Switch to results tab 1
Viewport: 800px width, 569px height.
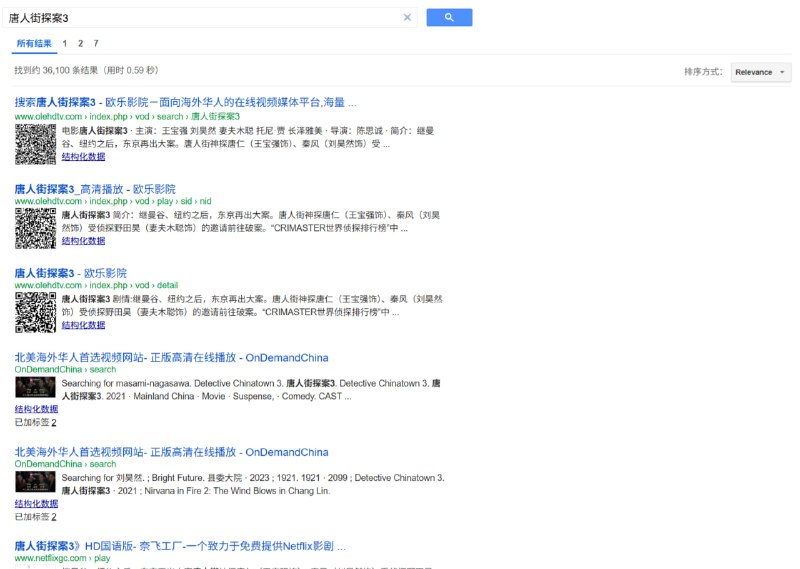65,43
